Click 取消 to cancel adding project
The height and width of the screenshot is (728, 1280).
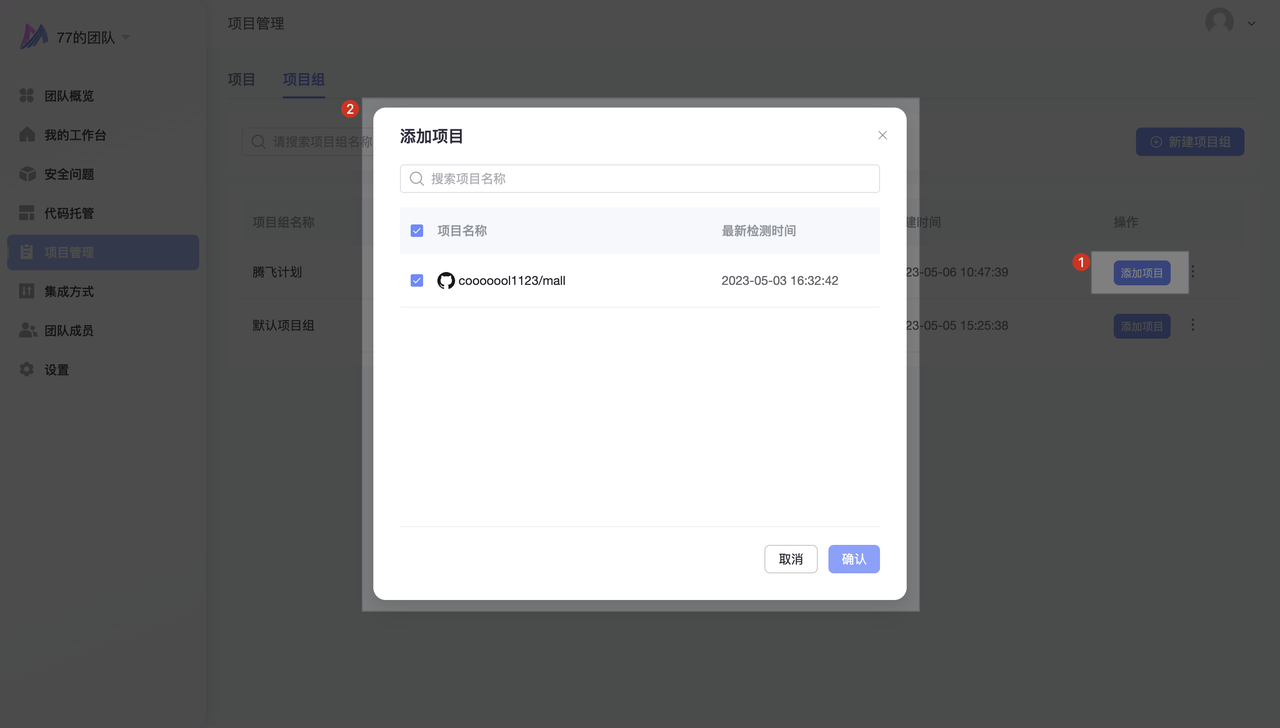pyautogui.click(x=790, y=559)
